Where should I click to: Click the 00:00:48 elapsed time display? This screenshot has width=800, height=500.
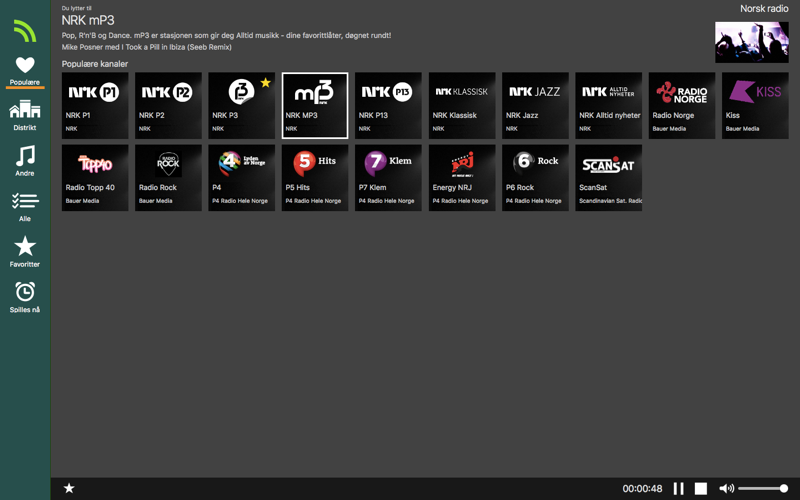(642, 489)
